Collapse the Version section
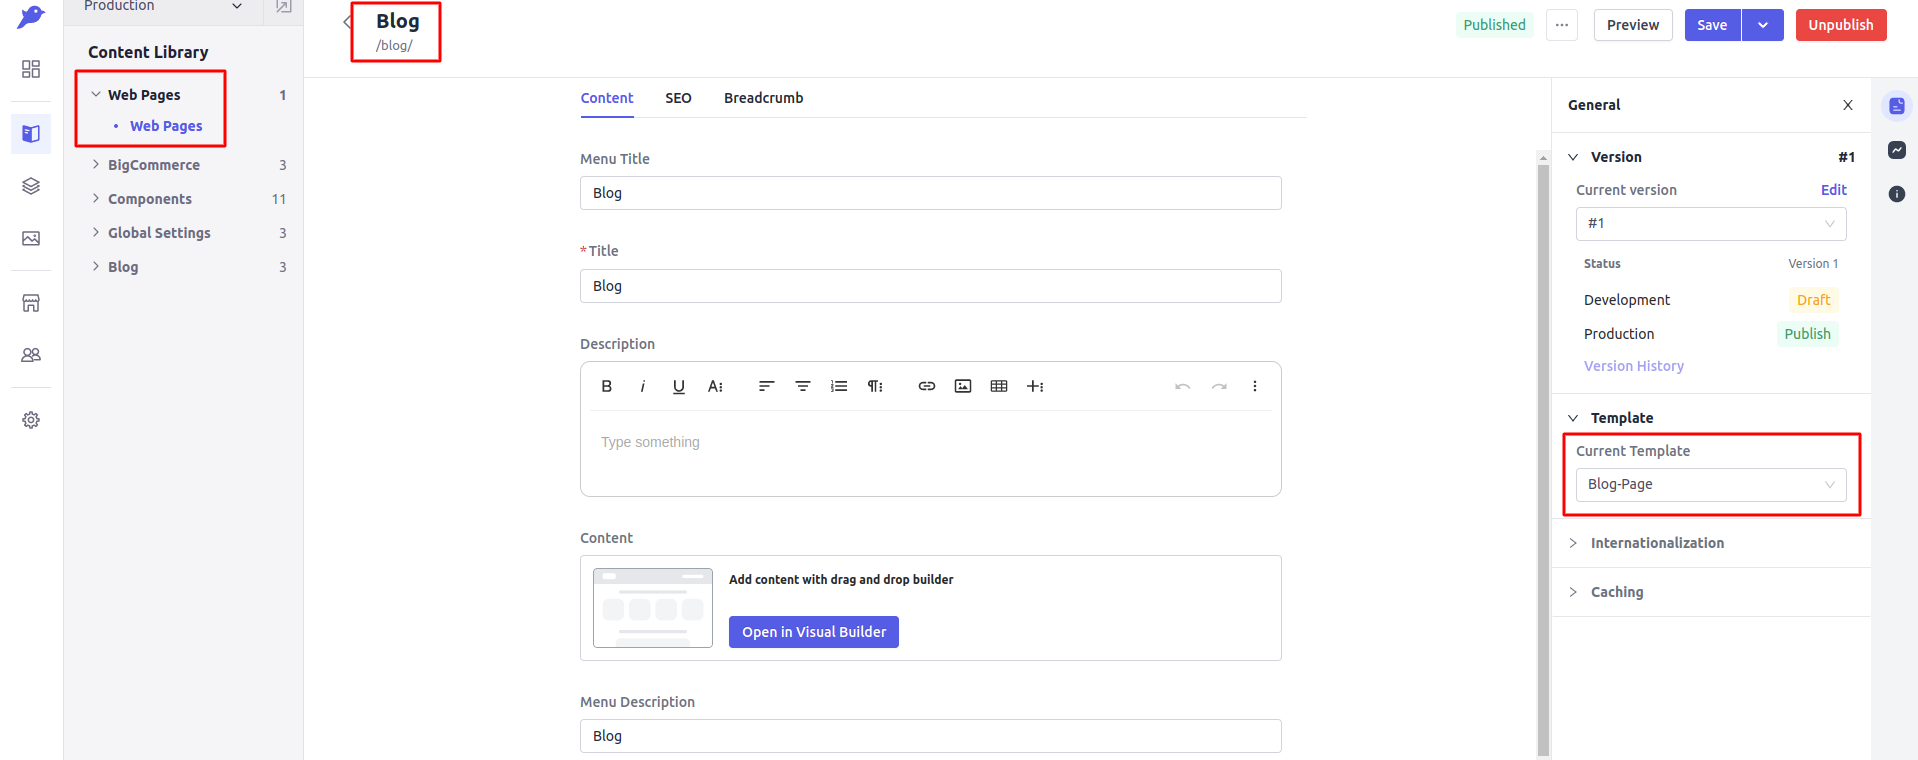Viewport: 1918px width, 760px height. 1573,157
